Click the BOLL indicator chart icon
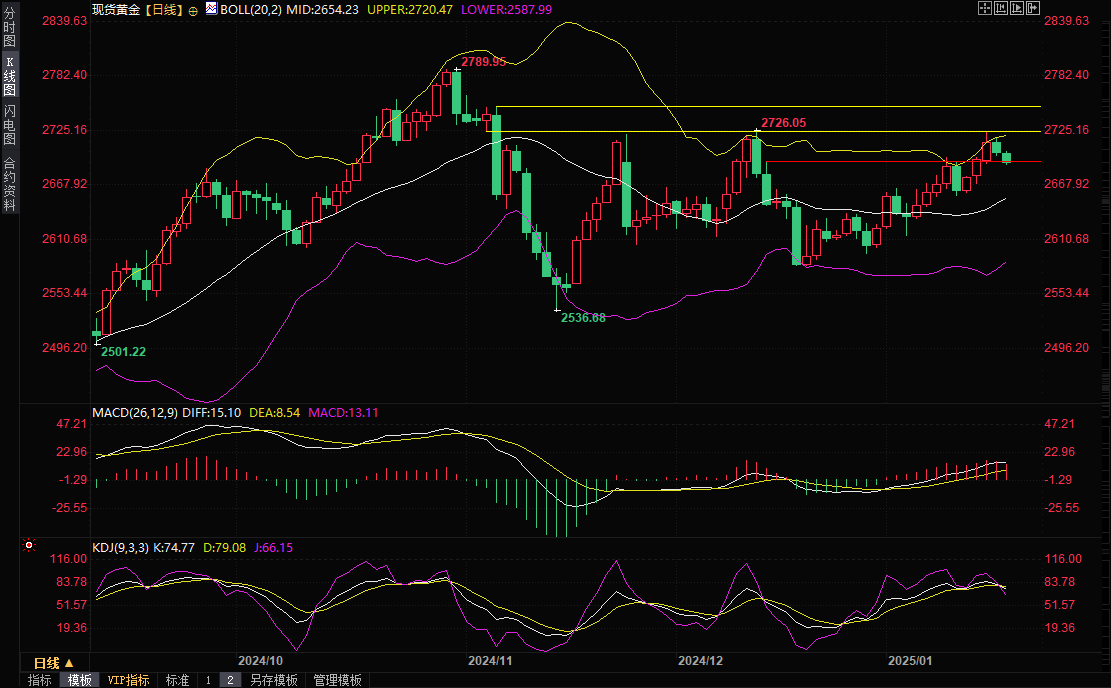Viewport: 1111px width, 688px height. pos(211,9)
